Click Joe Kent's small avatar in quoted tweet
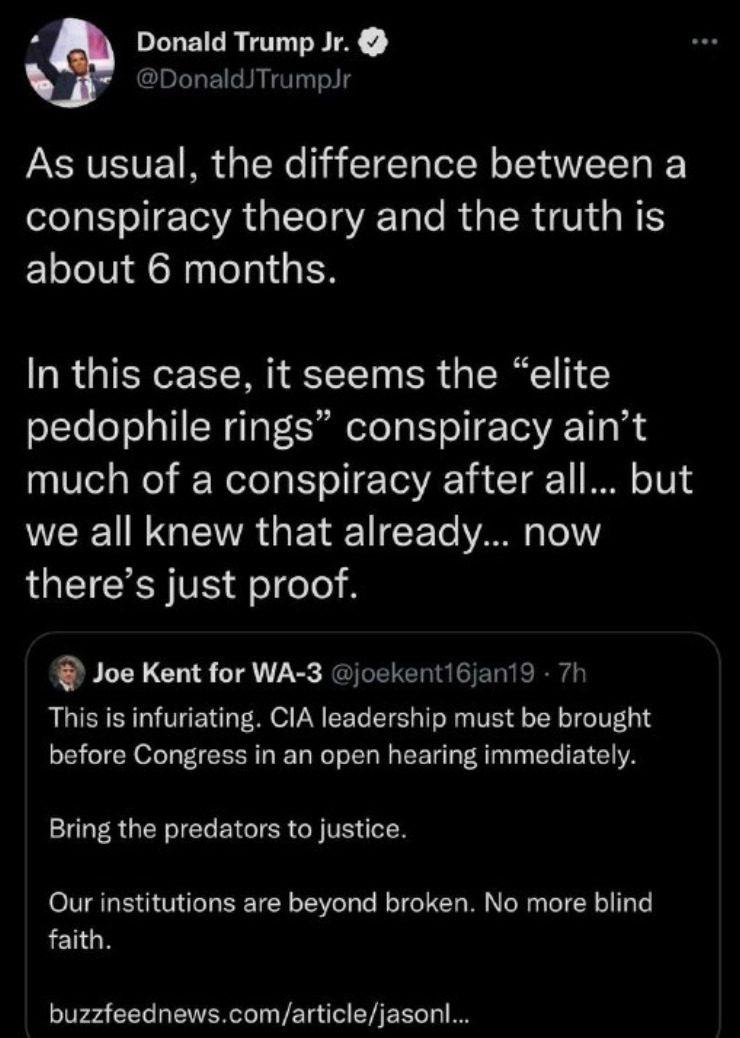Screen dimensions: 740x1038 tap(70, 674)
